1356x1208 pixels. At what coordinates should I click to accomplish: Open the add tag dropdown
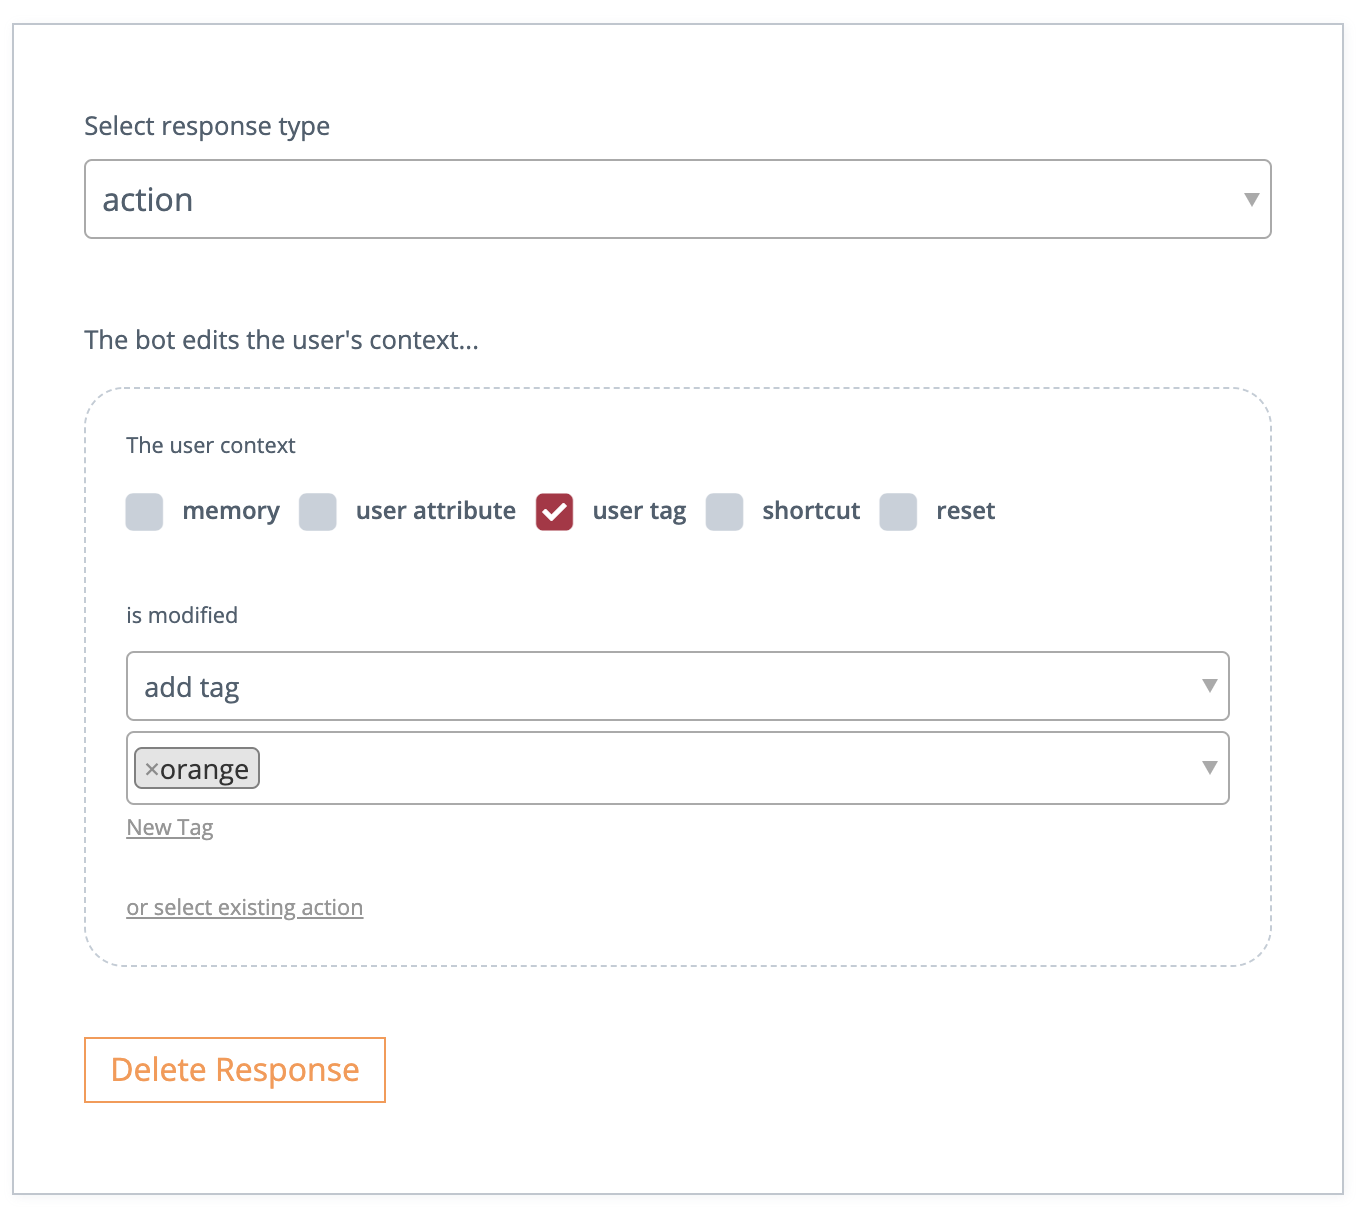pos(677,686)
